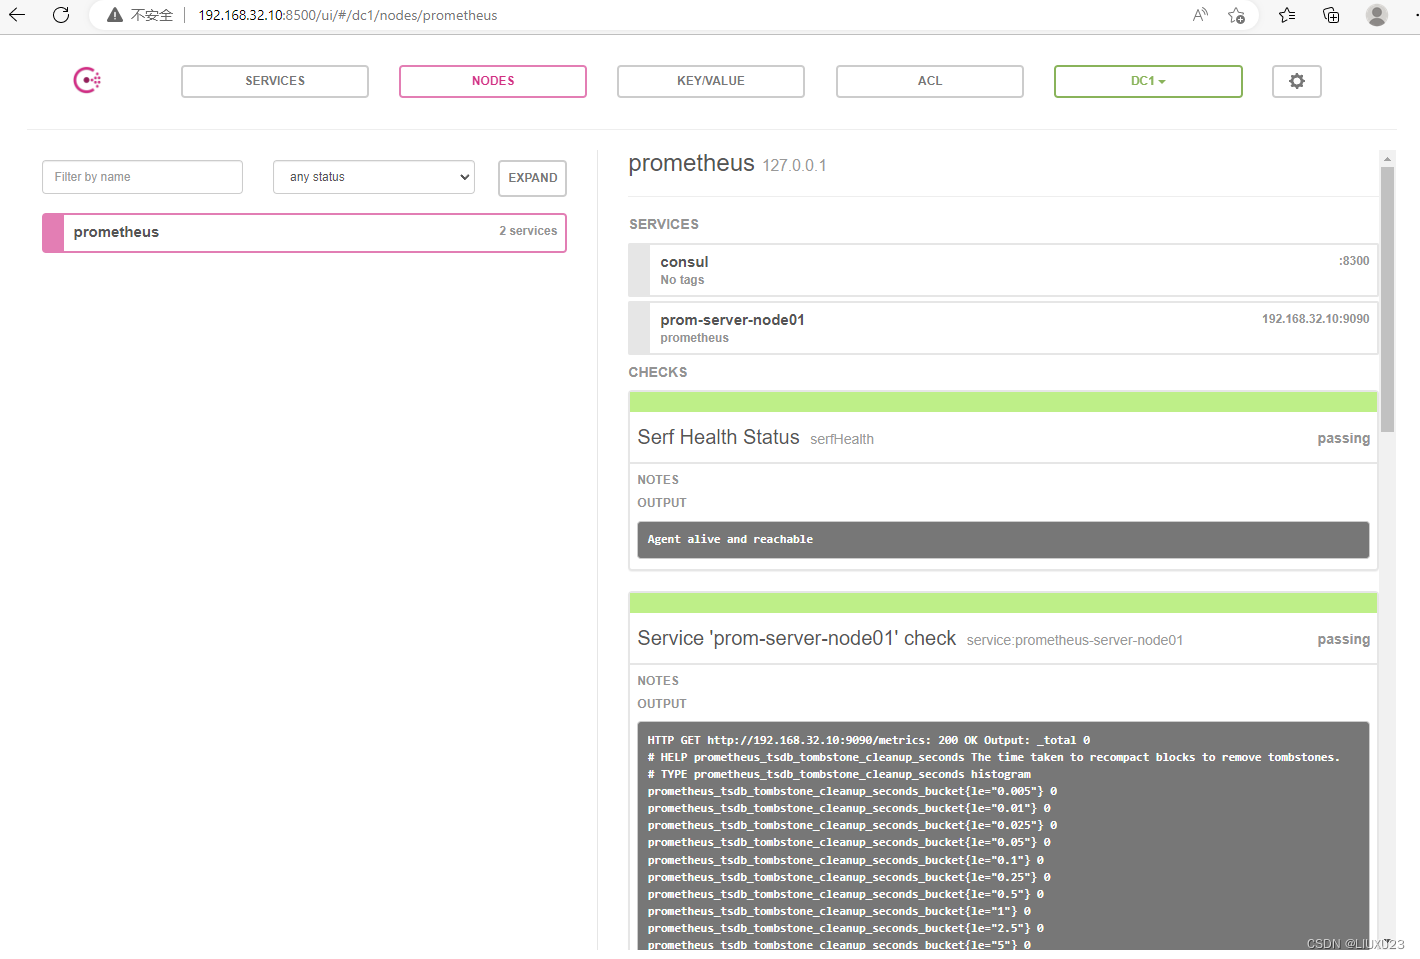Open browser collections icon
Viewport: 1420px width, 959px height.
click(x=1331, y=15)
